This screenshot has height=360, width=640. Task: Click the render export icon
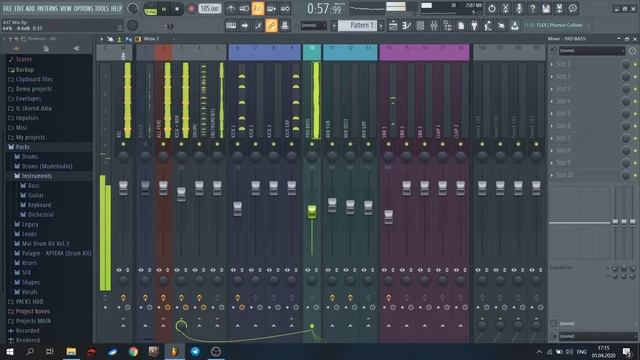tap(559, 9)
